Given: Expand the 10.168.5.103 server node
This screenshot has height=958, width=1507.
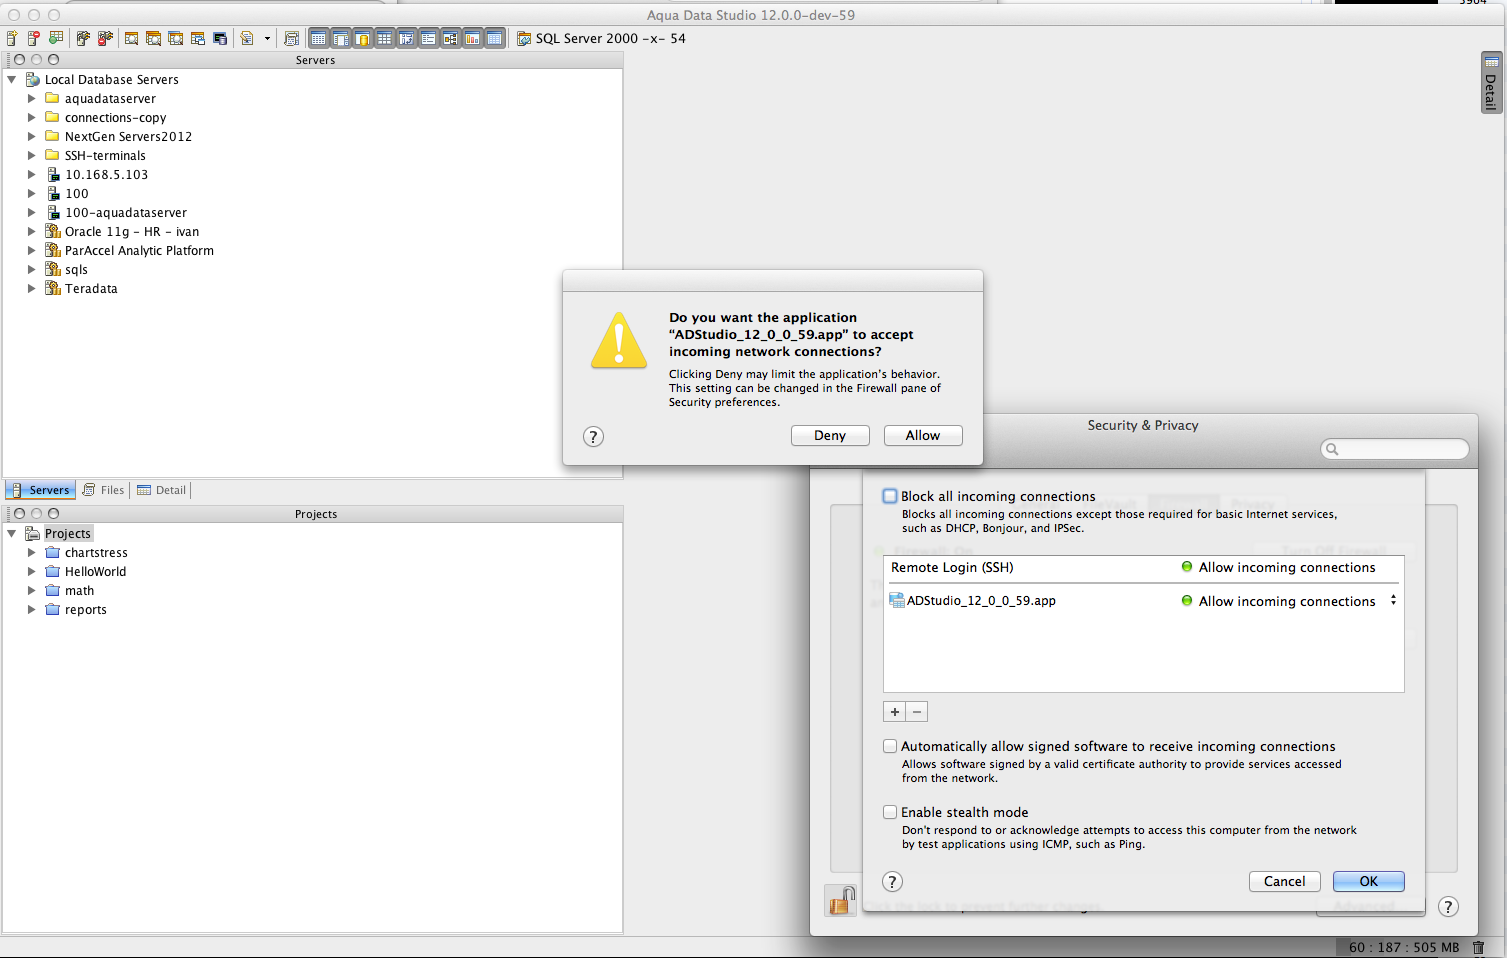Looking at the screenshot, I should [x=31, y=174].
